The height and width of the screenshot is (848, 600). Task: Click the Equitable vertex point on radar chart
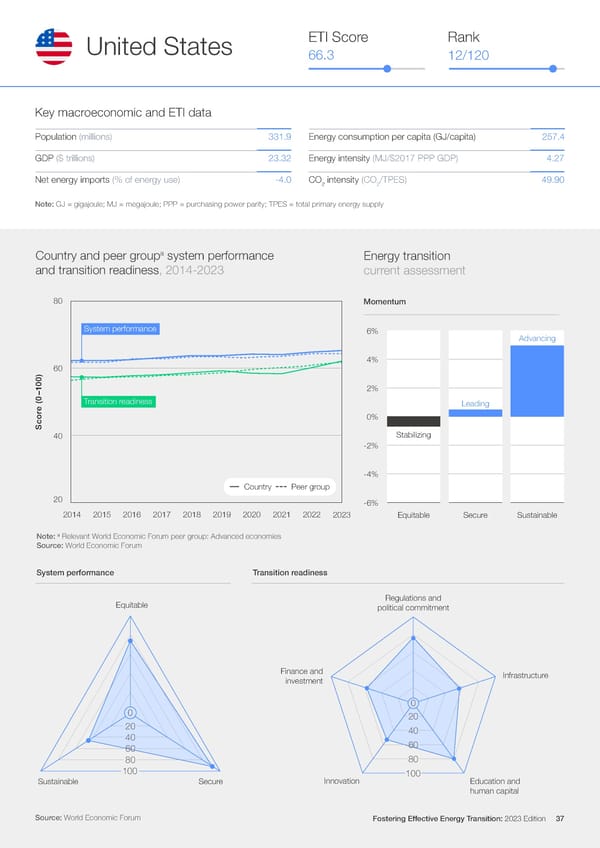point(131,641)
